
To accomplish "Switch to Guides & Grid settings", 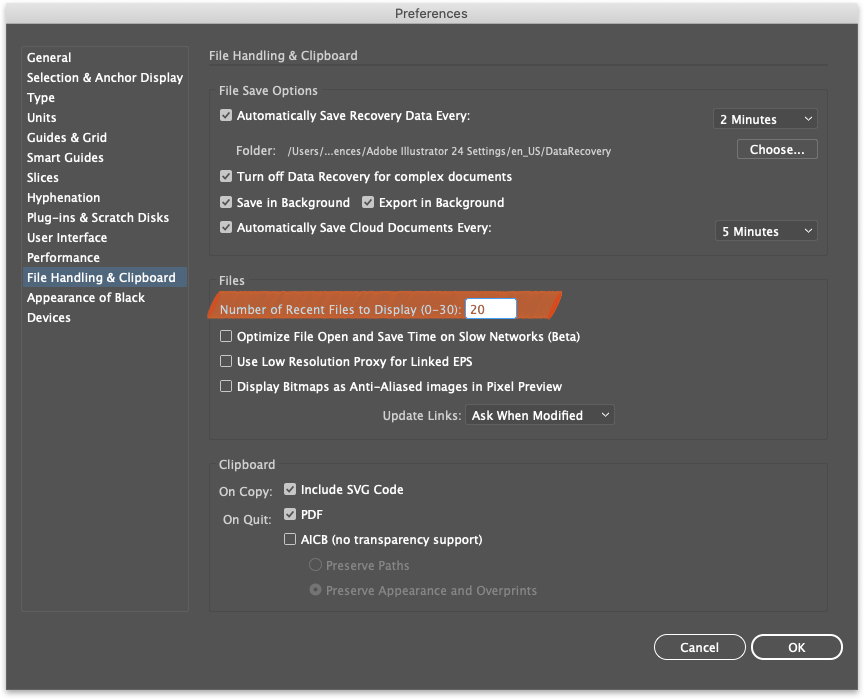I will pos(66,137).
